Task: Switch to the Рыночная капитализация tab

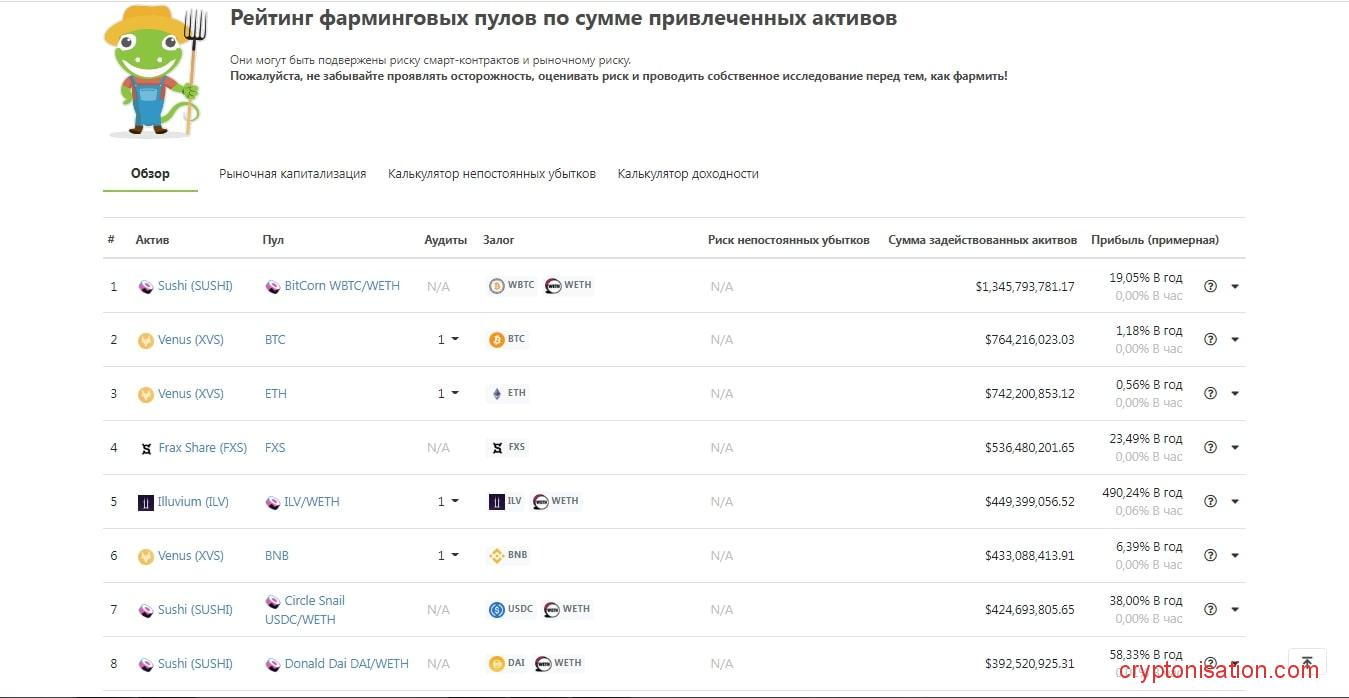Action: pos(292,174)
